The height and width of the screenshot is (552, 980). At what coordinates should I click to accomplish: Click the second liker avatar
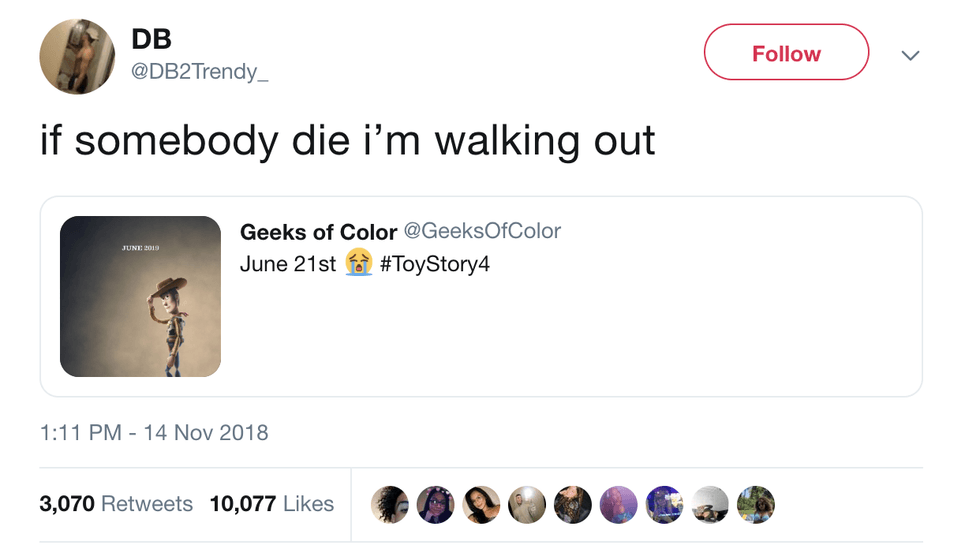(x=434, y=504)
